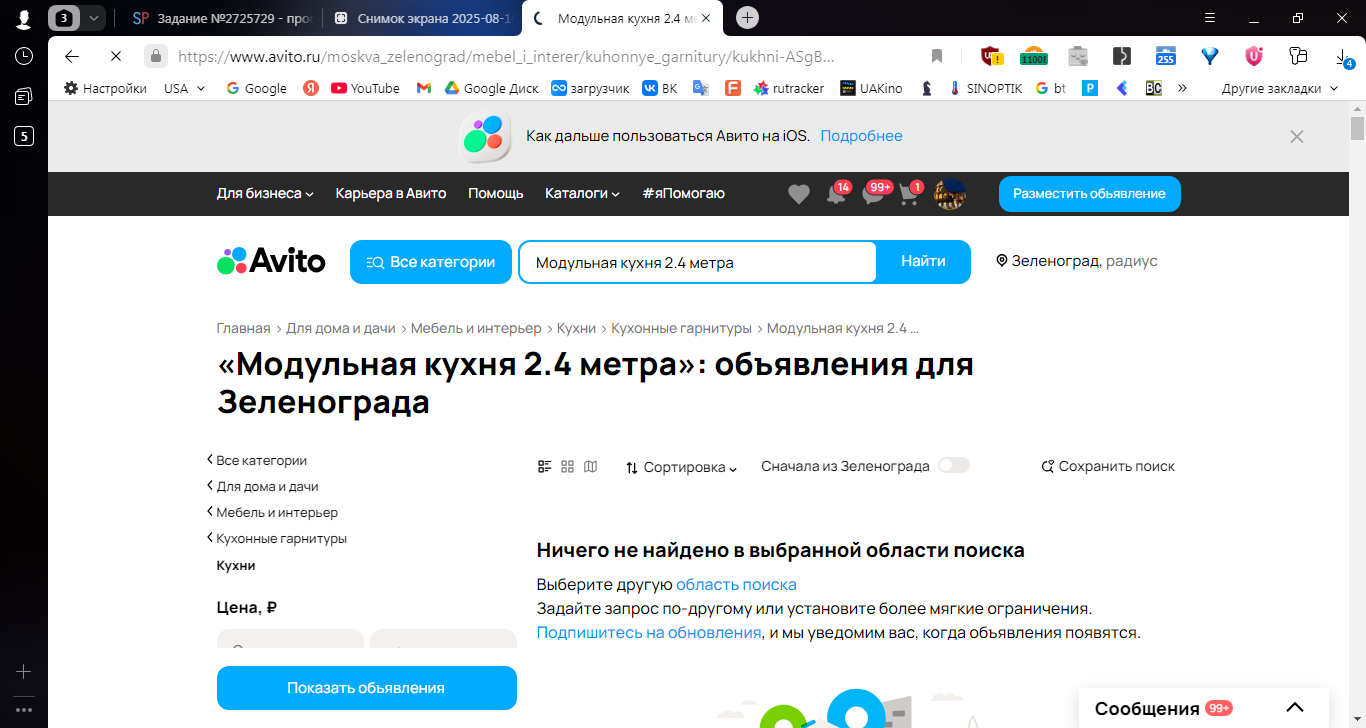Open the Подробнее link in banner
The width and height of the screenshot is (1366, 728).
click(x=861, y=136)
